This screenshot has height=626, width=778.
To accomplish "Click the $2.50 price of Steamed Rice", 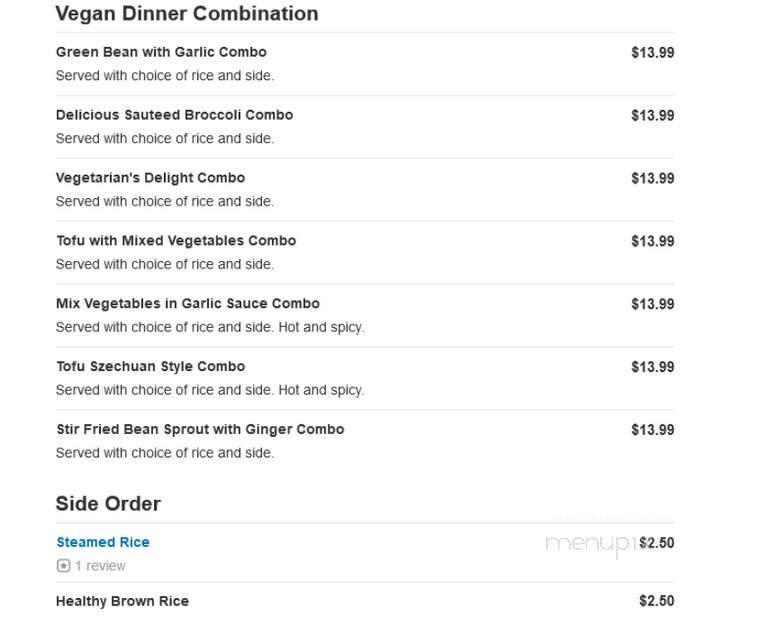I will click(656, 543).
